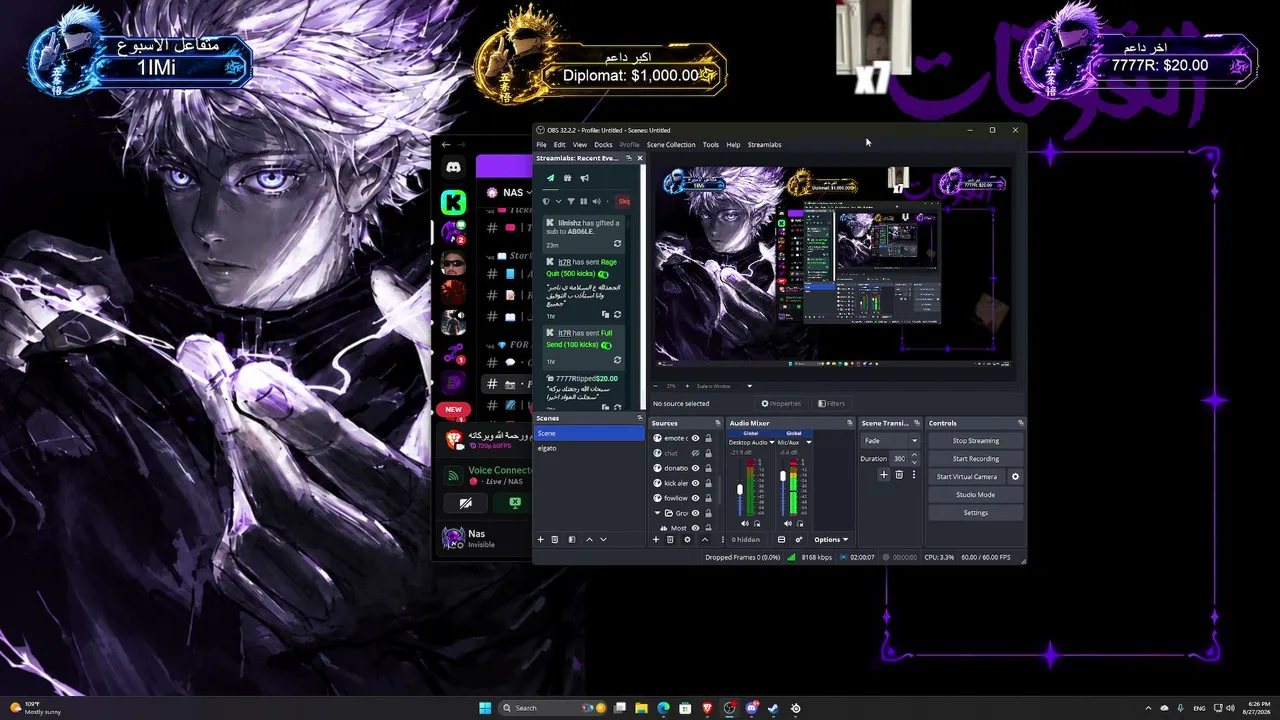Toggle Desktop Audio monitoring headphone icon
Viewport: 1280px width, 720px height.
click(757, 523)
